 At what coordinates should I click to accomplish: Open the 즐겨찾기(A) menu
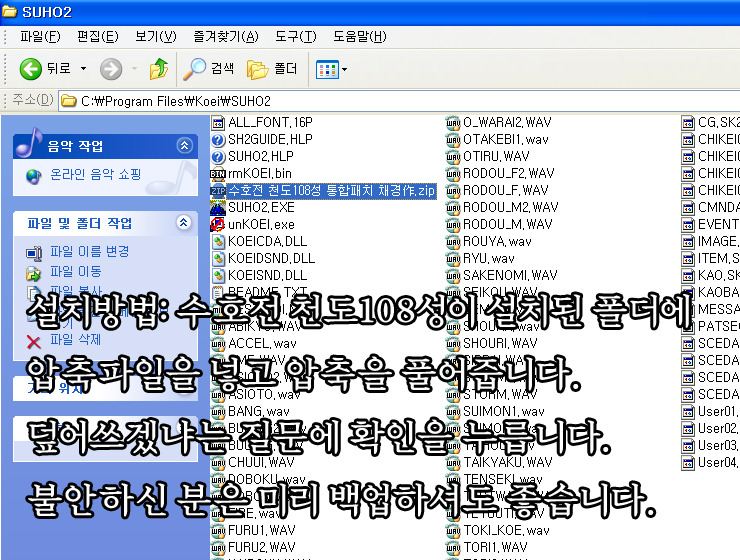[226, 36]
